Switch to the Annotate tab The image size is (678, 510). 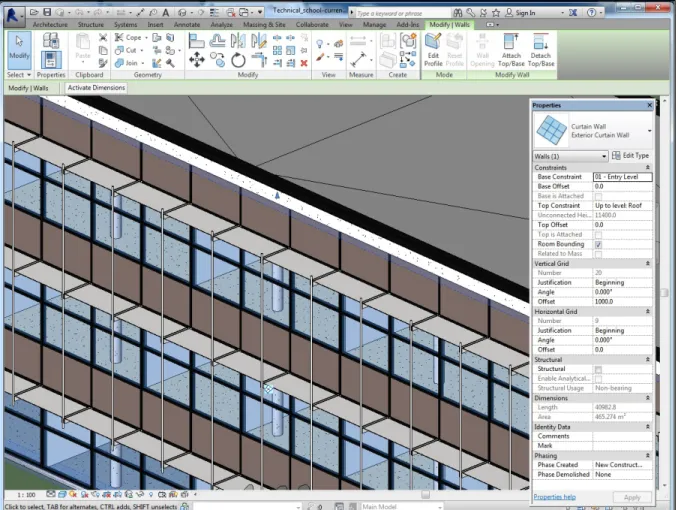click(187, 25)
